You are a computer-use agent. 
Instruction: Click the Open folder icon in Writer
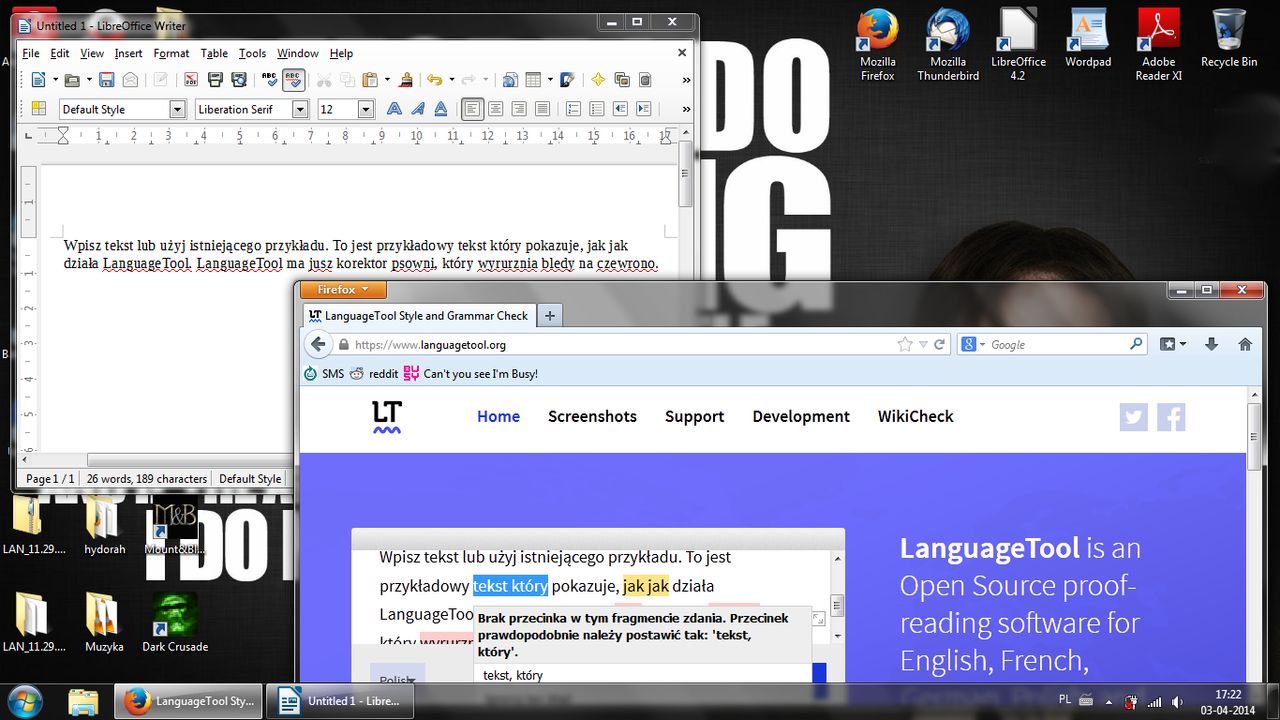[71, 80]
